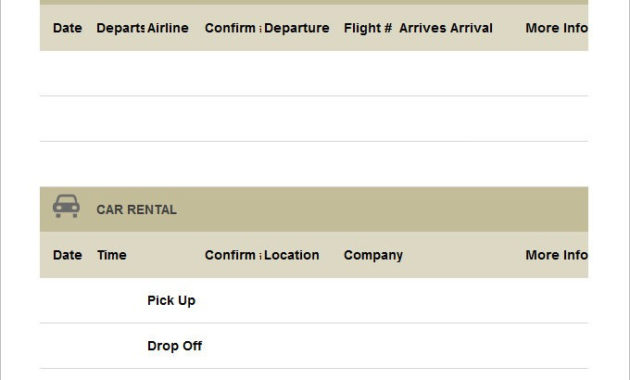Select the Arrives column header
630x380 pixels.
(423, 28)
